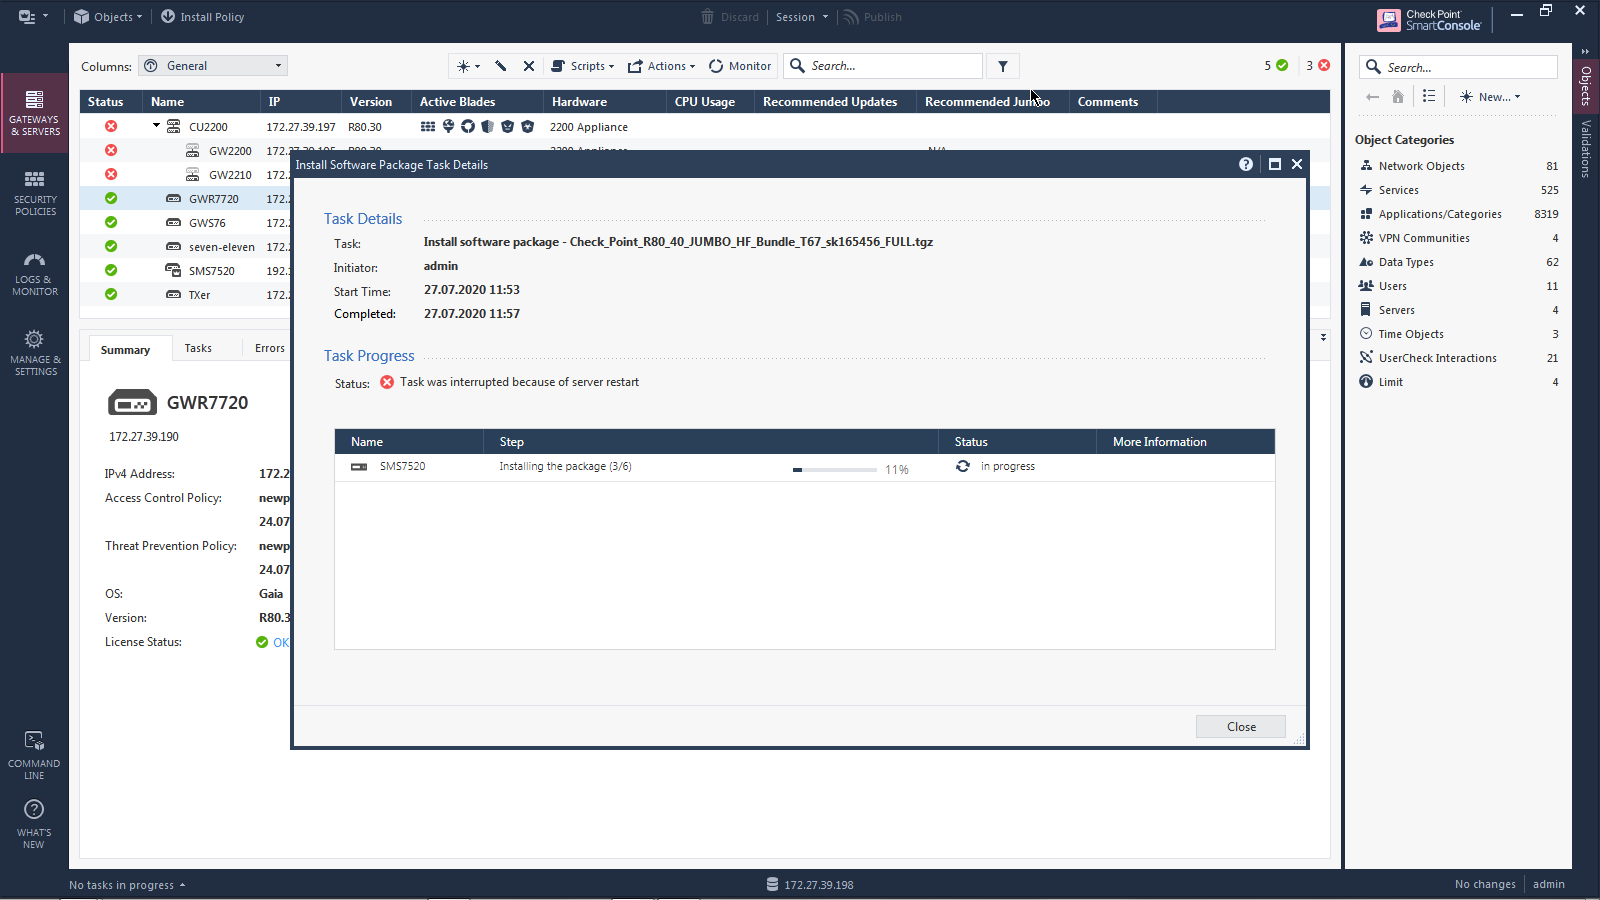Switch to the Tasks tab
The height and width of the screenshot is (900, 1600).
pyautogui.click(x=197, y=348)
